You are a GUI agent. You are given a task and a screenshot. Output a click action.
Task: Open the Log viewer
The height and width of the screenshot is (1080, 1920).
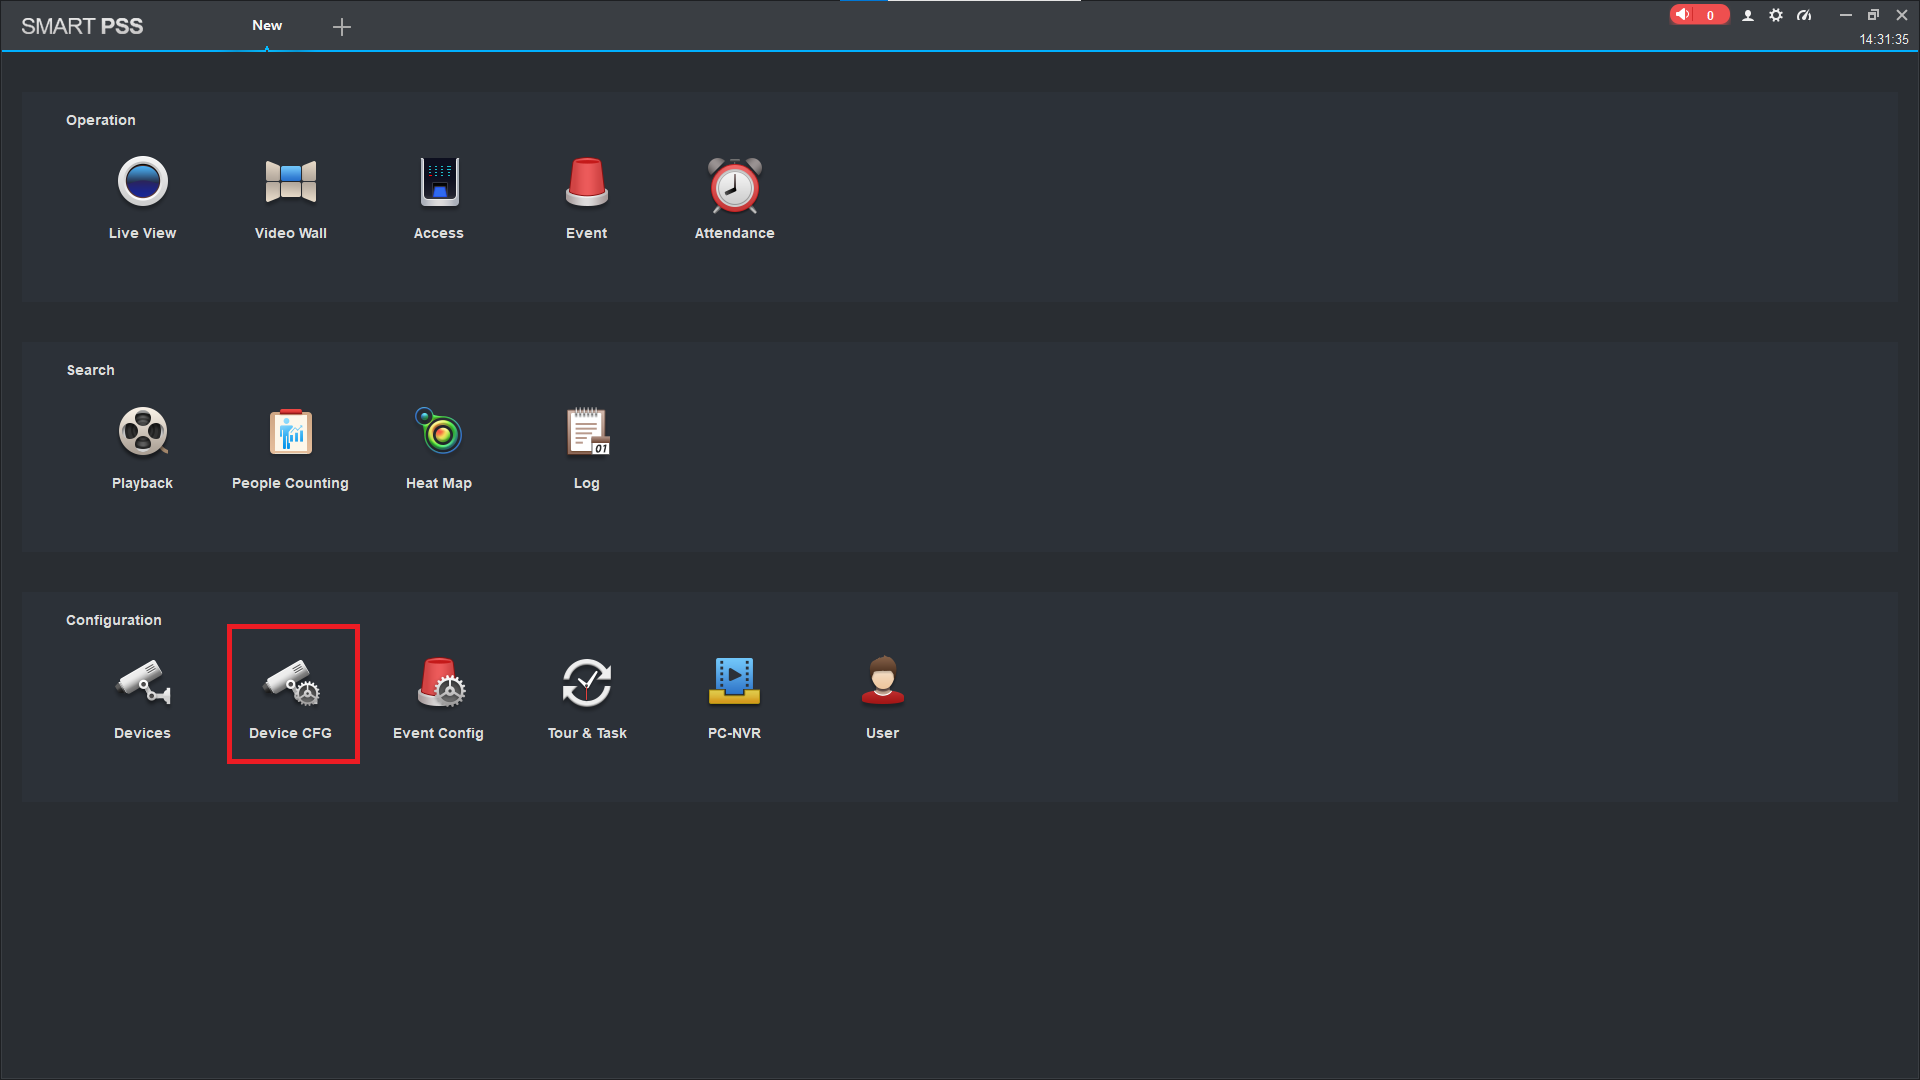tap(587, 448)
